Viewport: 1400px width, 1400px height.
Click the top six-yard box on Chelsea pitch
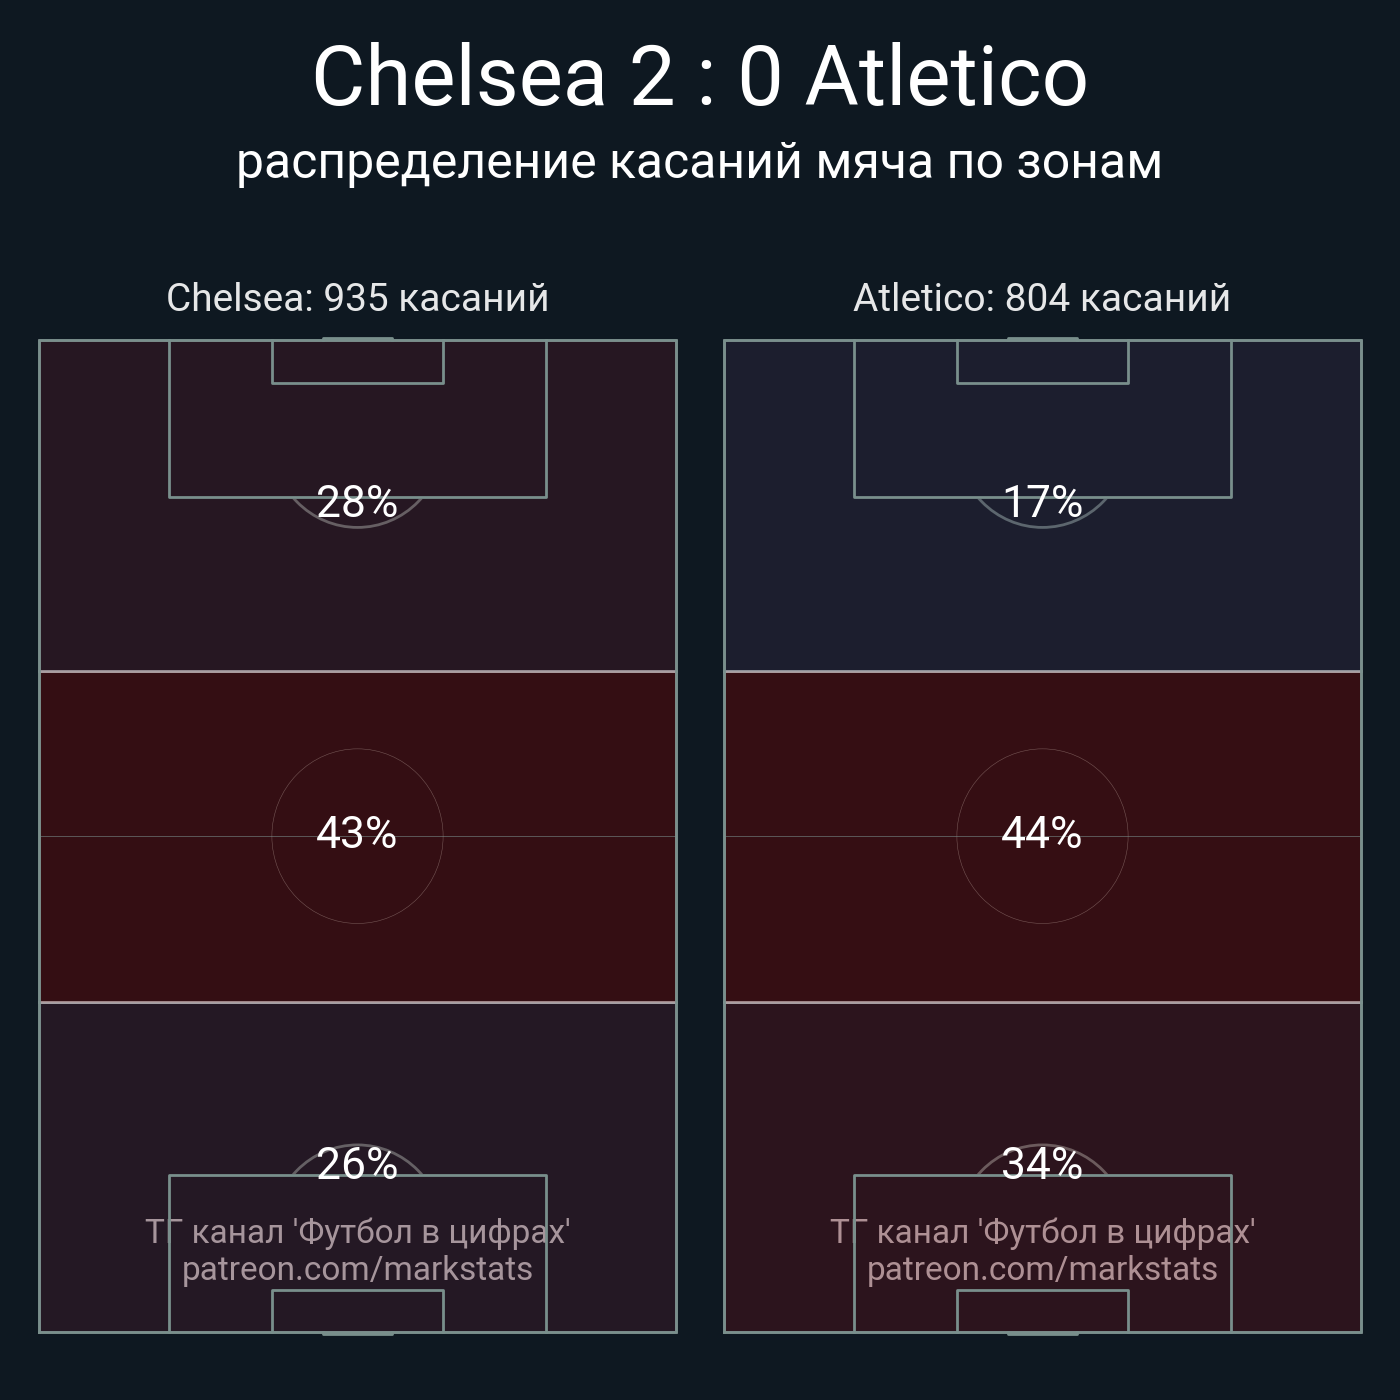pyautogui.click(x=358, y=362)
